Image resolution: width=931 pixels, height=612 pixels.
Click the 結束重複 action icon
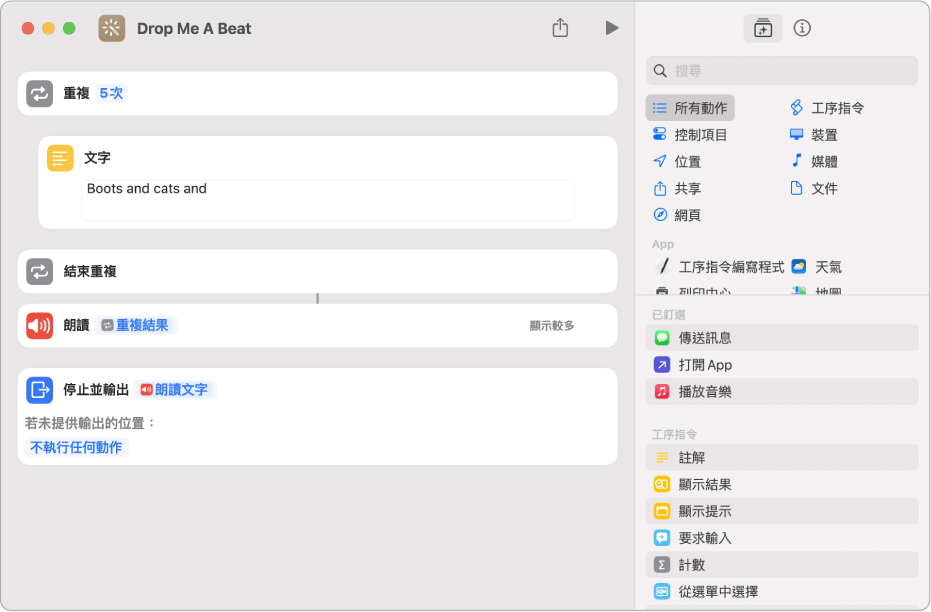40,271
